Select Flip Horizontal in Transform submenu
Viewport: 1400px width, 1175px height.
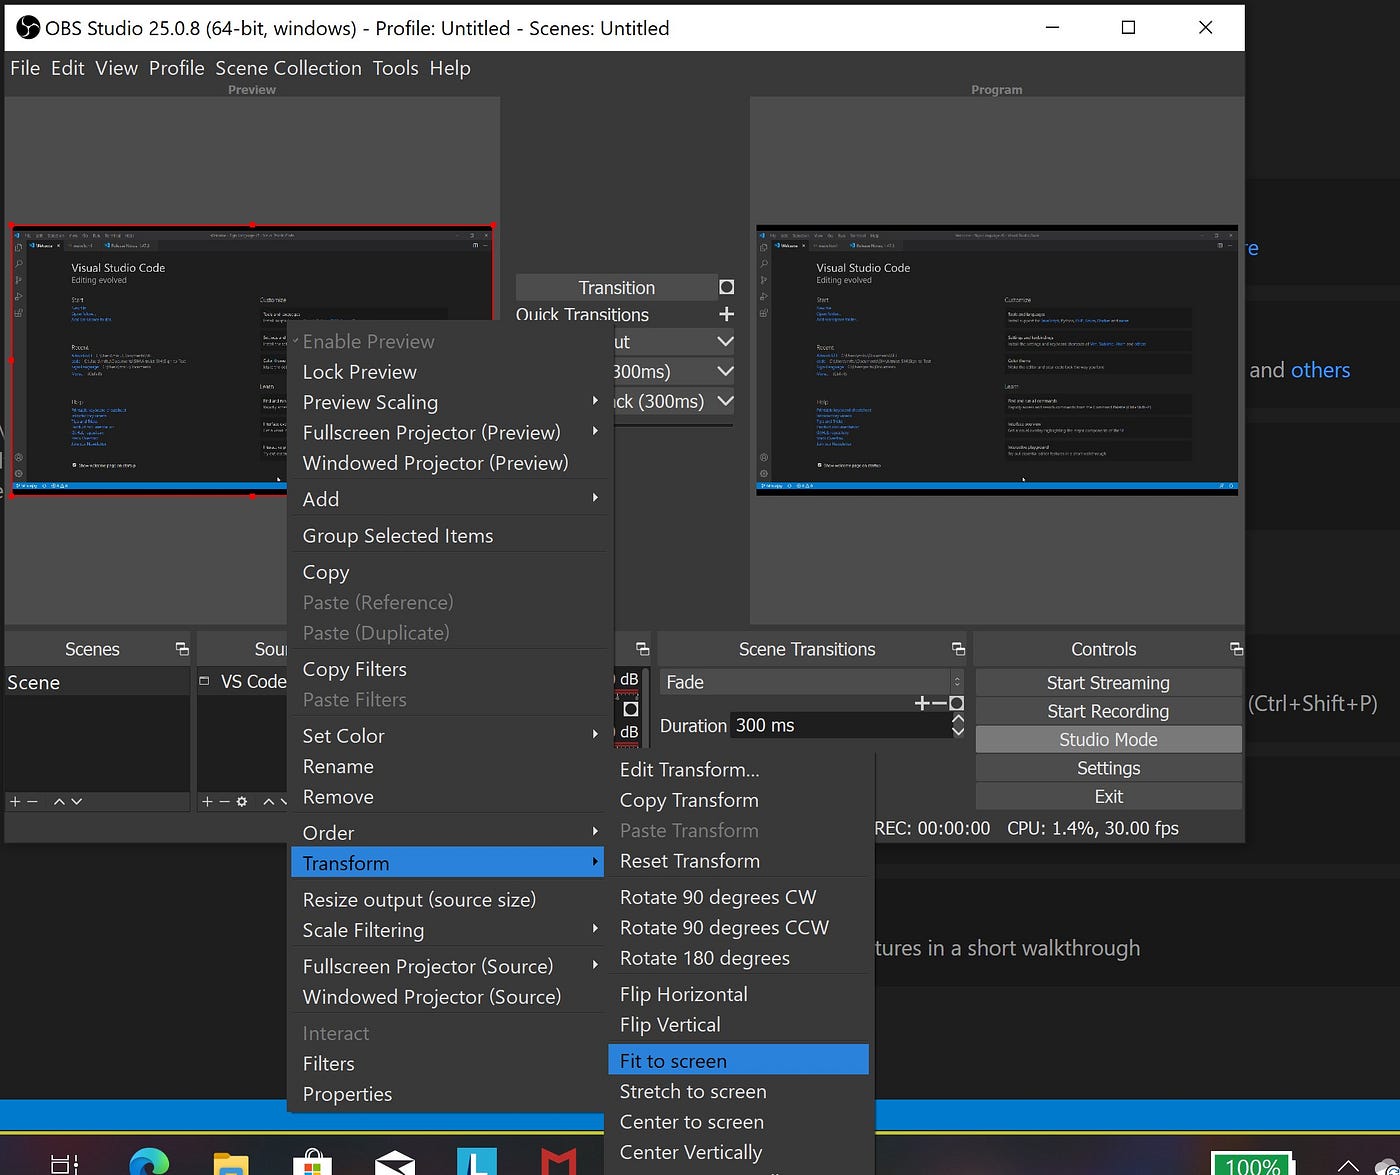point(738,994)
